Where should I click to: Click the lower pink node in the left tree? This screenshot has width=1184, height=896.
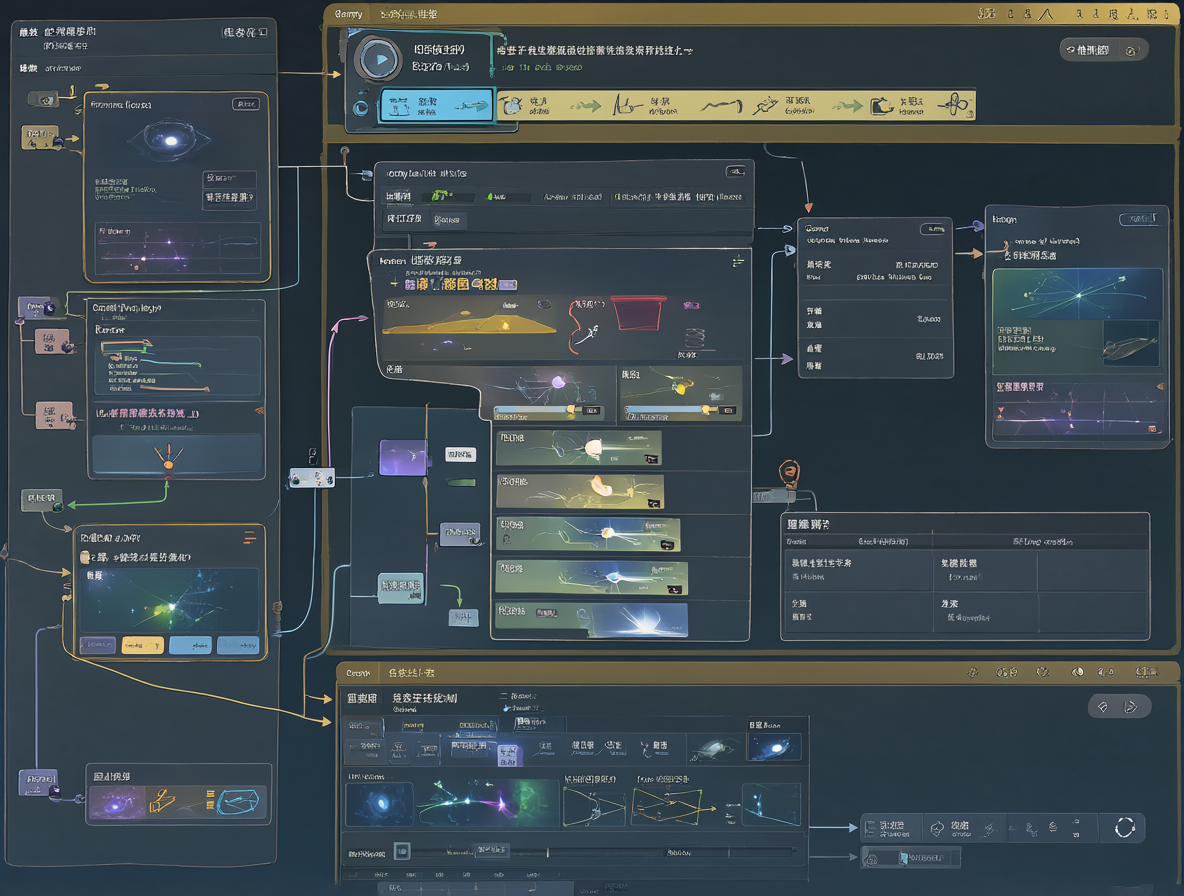(x=54, y=415)
